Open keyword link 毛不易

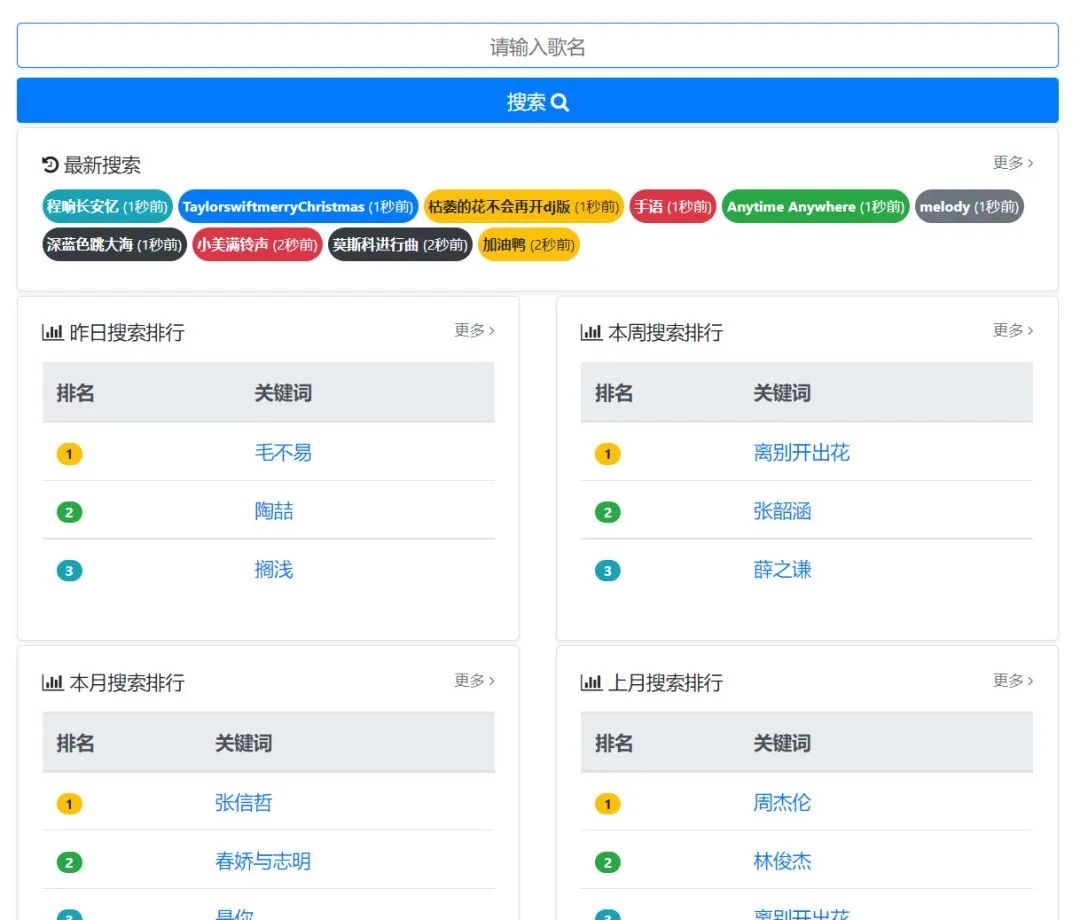[x=283, y=452]
